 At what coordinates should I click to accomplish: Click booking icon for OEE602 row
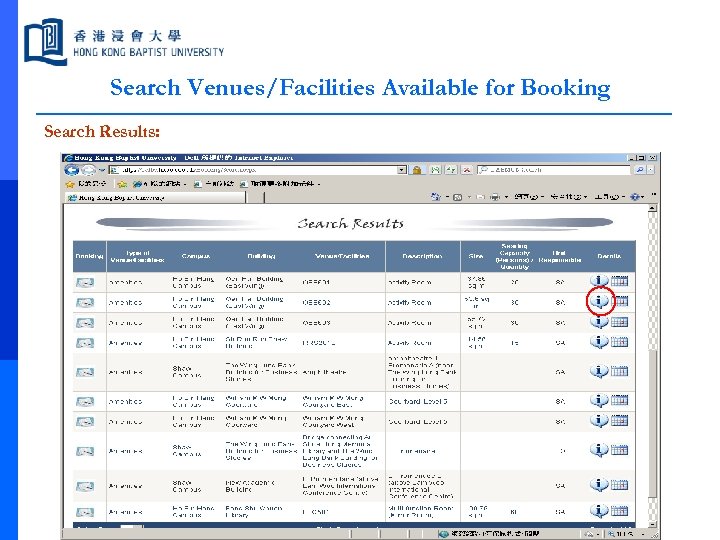click(85, 303)
